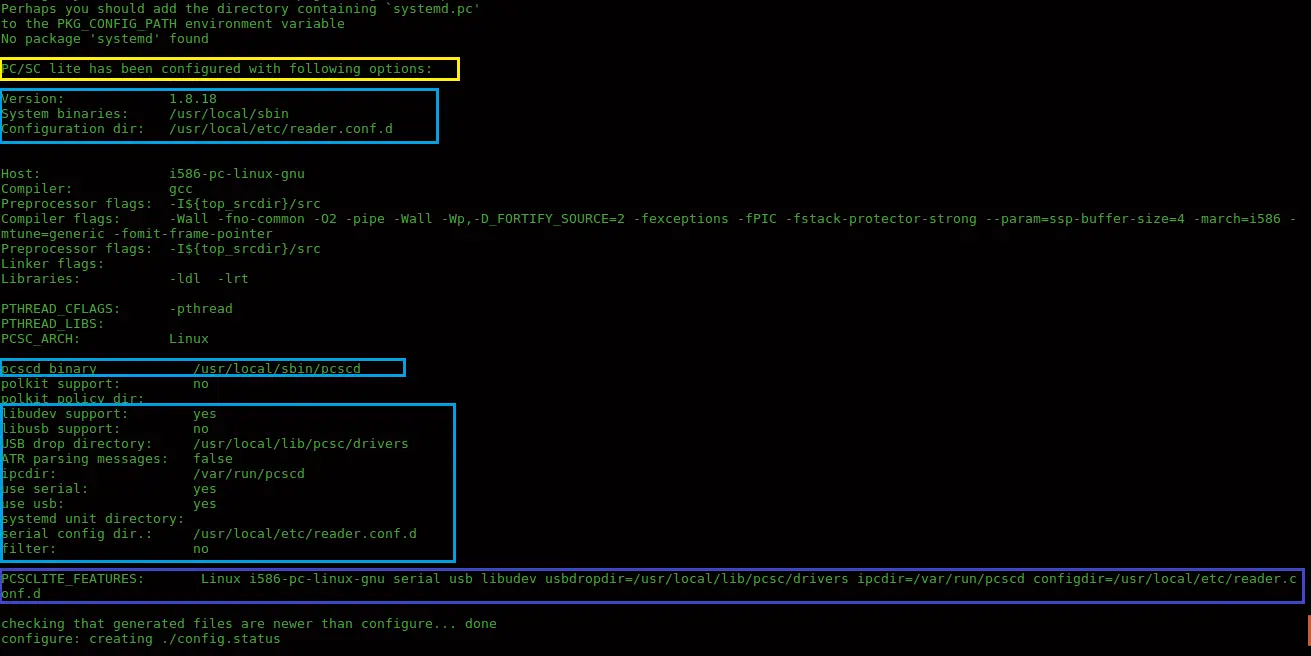Click the Version value 1.8.18
Screen dimensions: 1311x656
pos(193,99)
